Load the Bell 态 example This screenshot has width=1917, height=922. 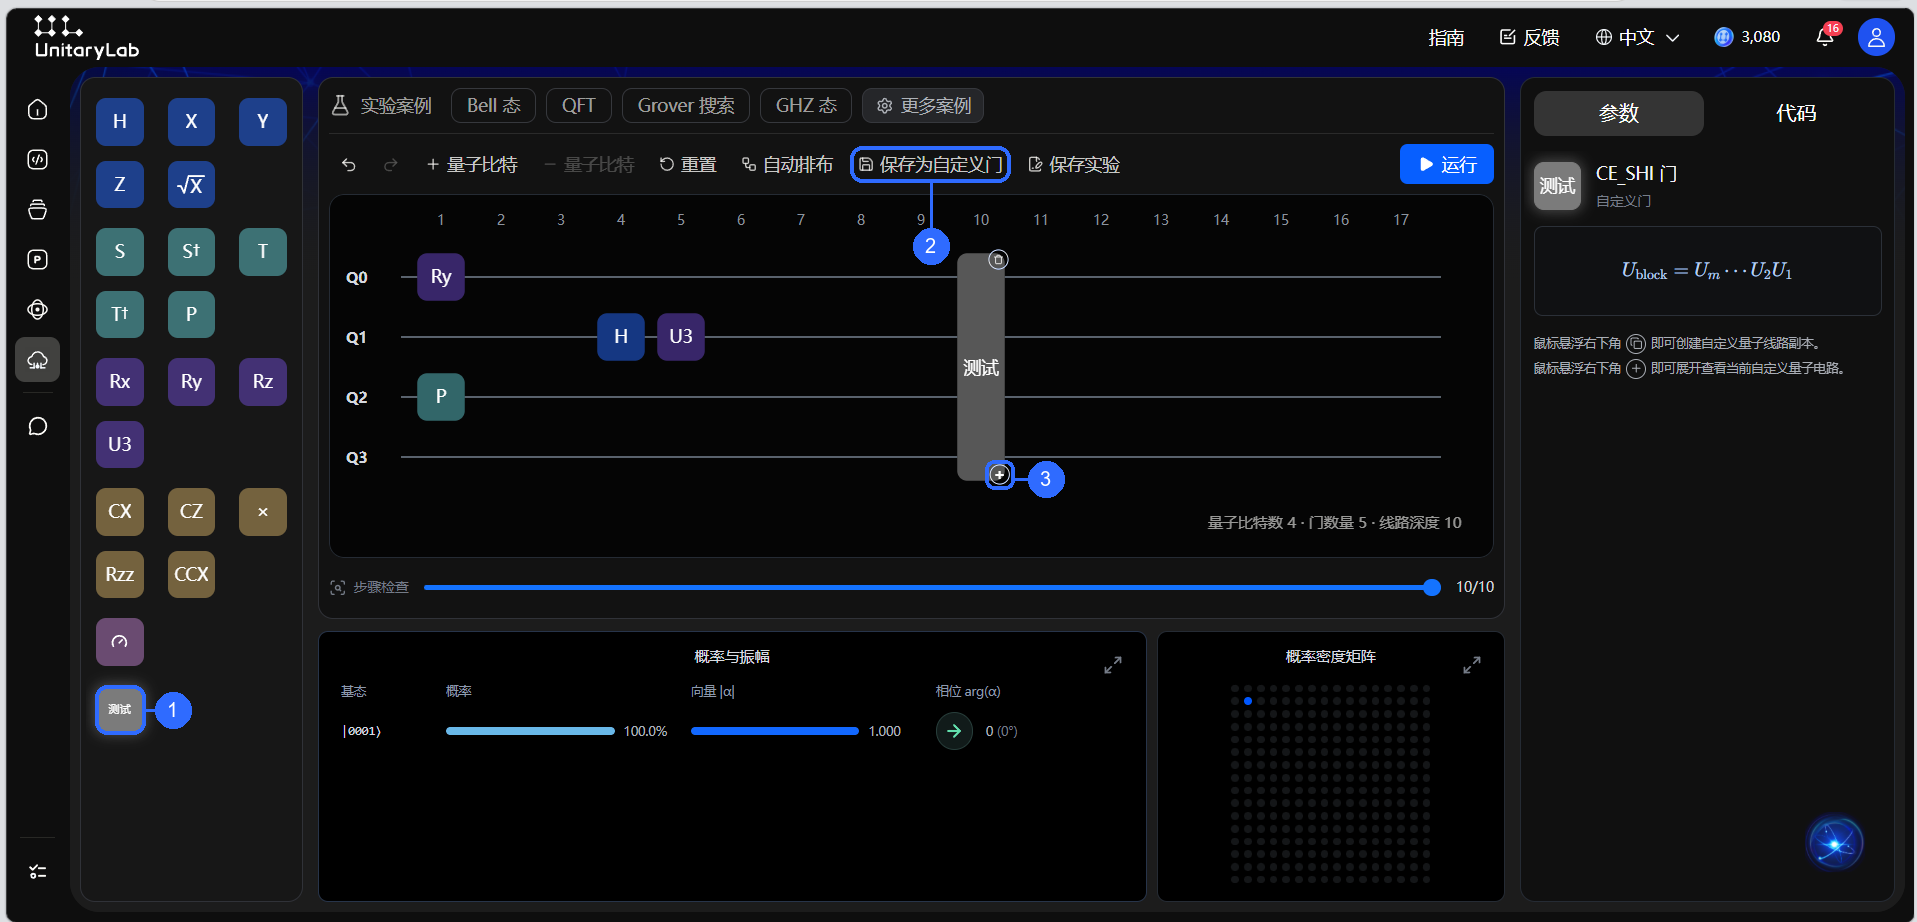tap(493, 106)
